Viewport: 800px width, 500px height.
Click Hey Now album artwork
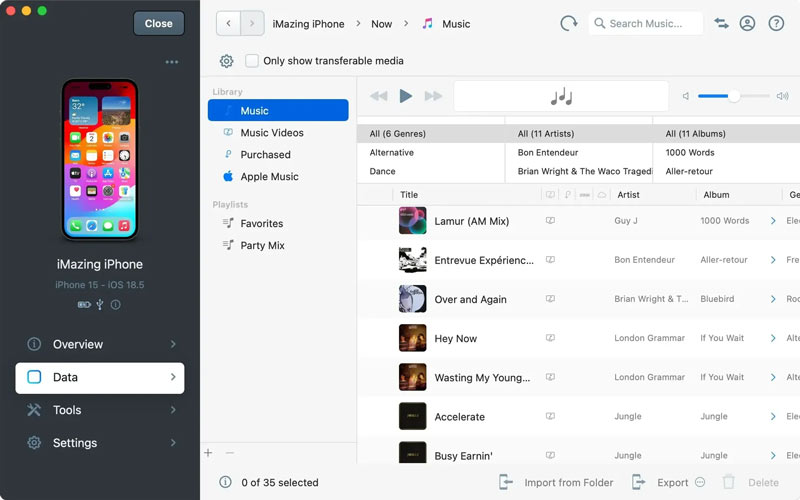(x=412, y=338)
